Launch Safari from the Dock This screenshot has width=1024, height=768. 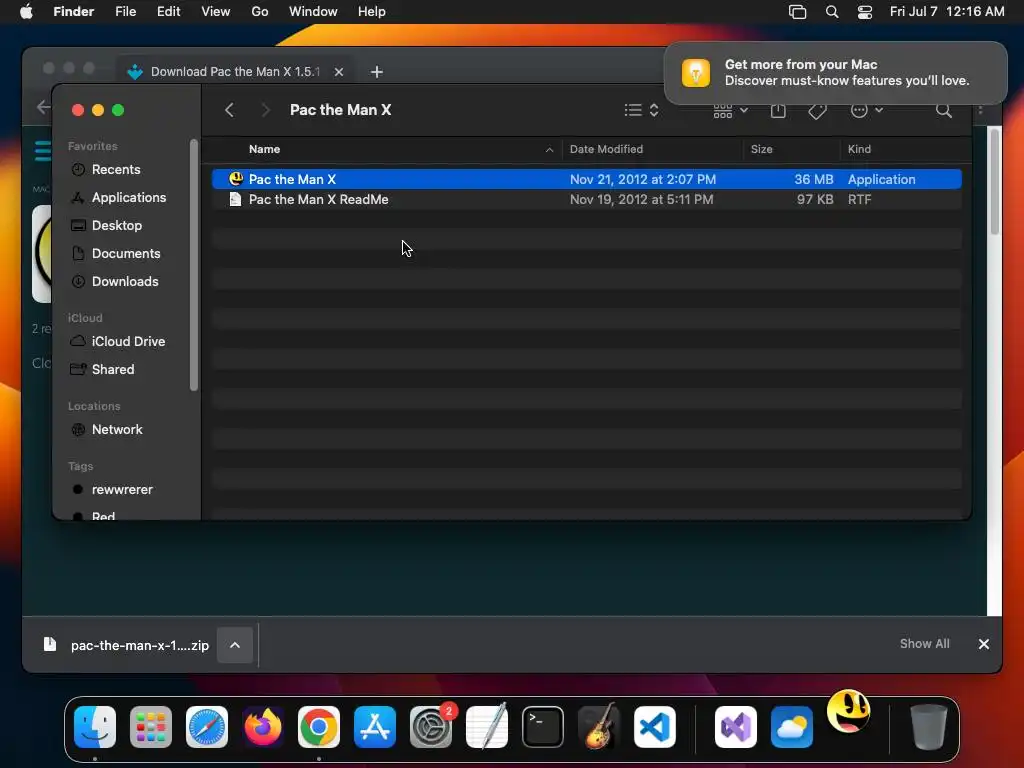[207, 727]
